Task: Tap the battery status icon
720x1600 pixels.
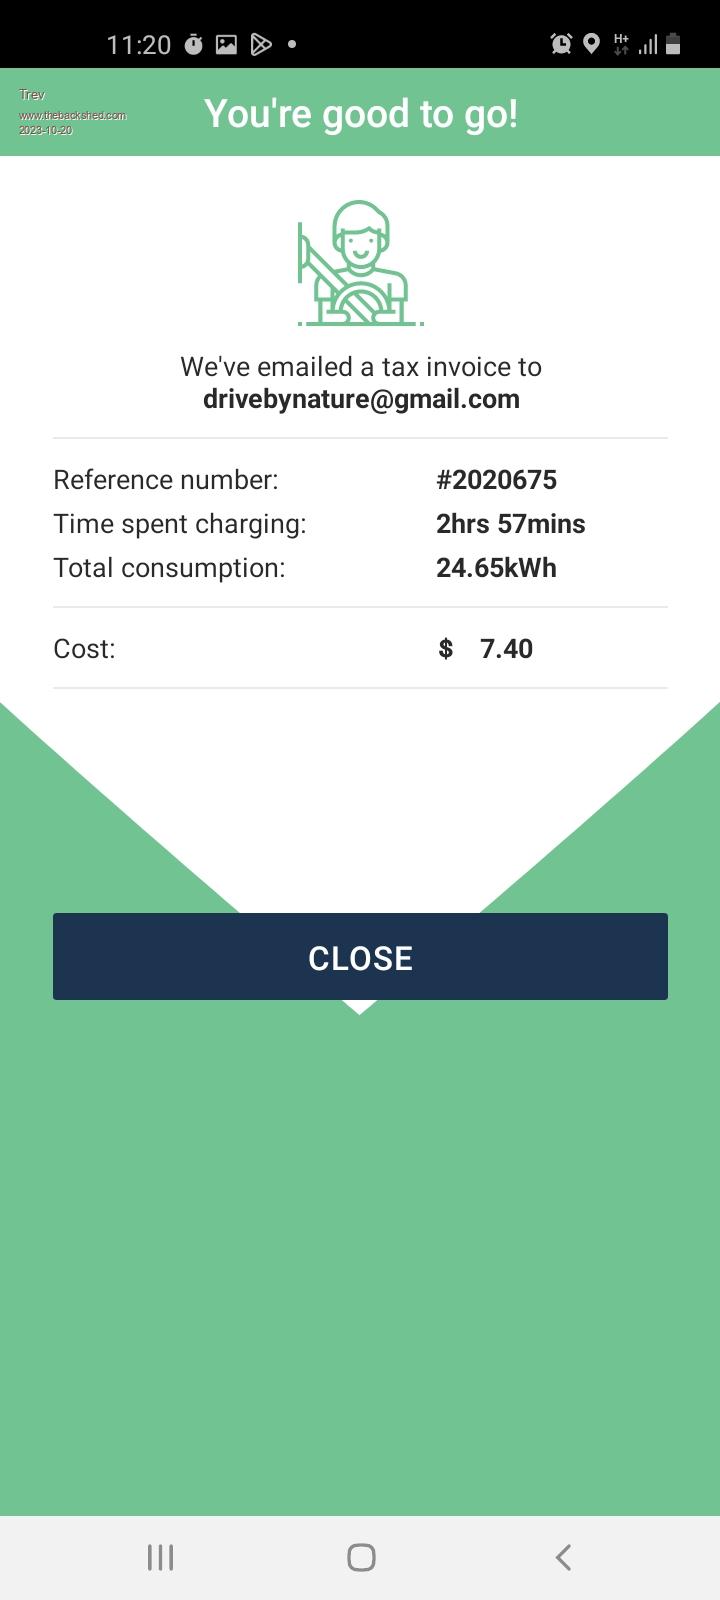Action: tap(673, 44)
